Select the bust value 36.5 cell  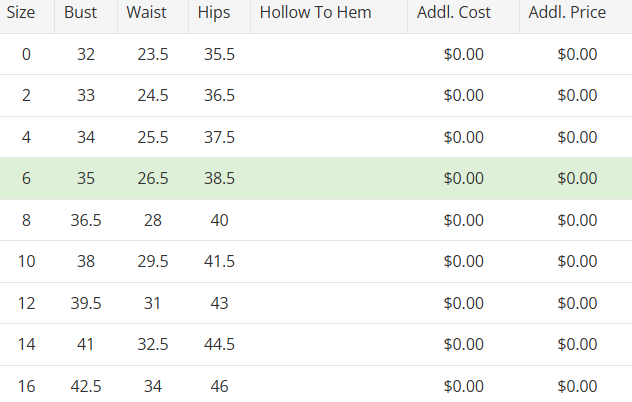pyautogui.click(x=86, y=220)
